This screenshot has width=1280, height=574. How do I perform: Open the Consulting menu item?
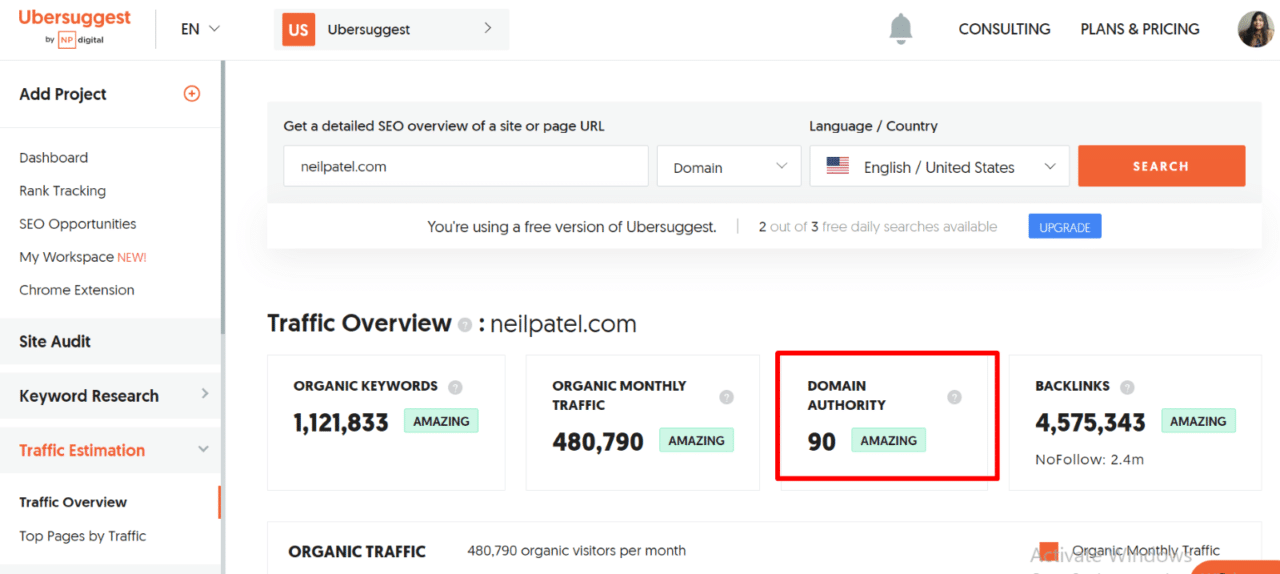tap(1004, 29)
